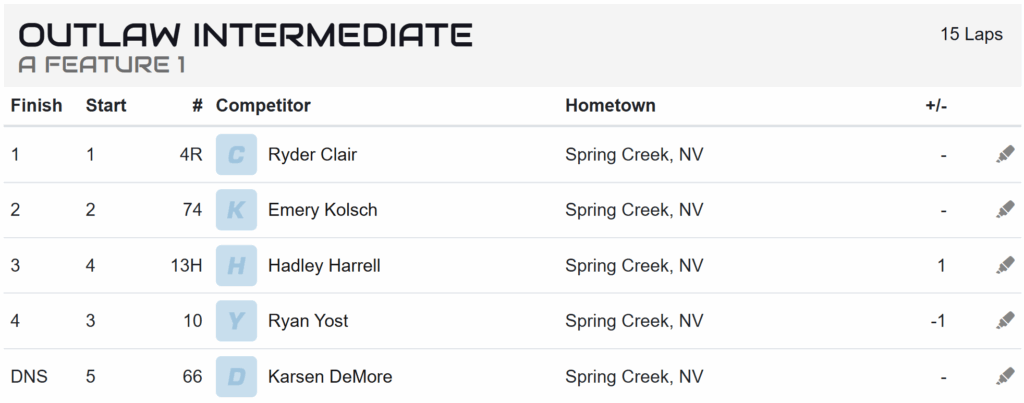Screen dimensions: 1024x403
Task: Select the K avatar badge
Action: [236, 210]
